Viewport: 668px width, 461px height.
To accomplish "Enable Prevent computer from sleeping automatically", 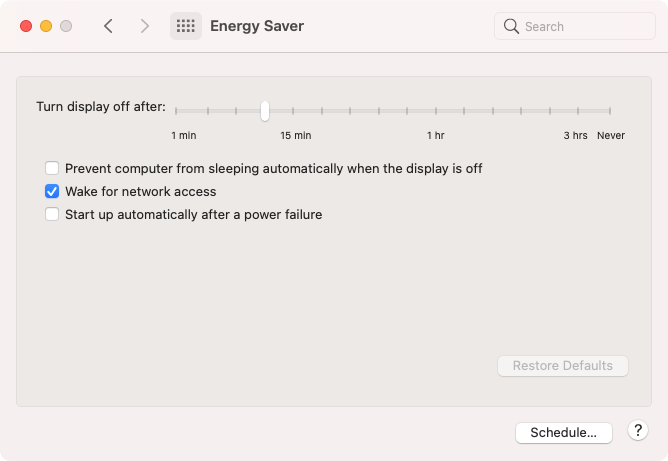I will [x=52, y=168].
